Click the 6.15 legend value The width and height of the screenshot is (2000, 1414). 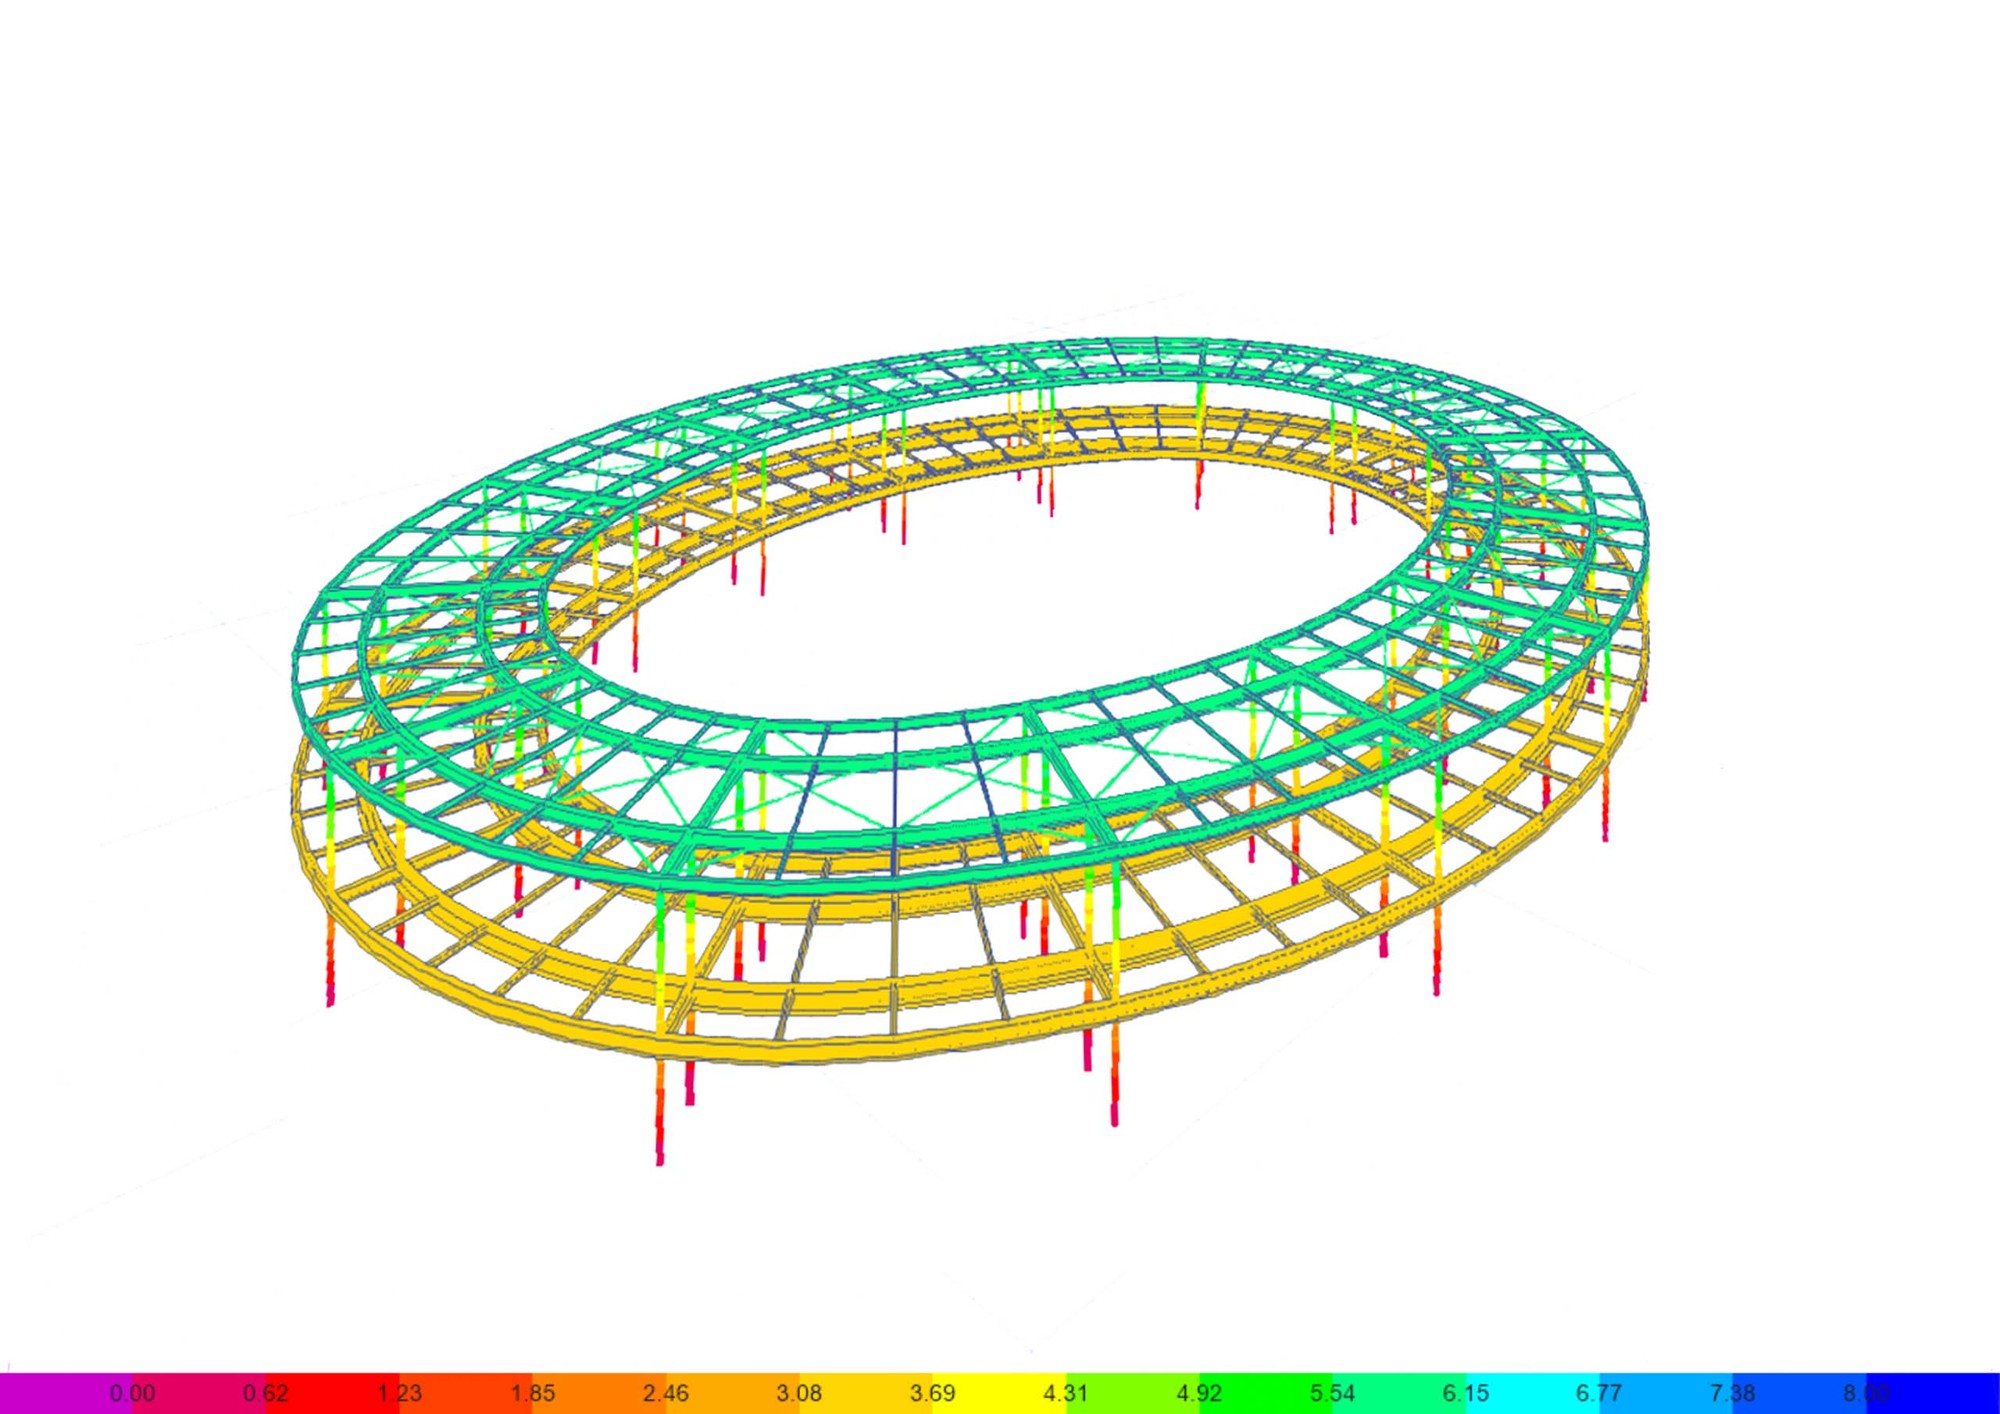(x=1465, y=1393)
